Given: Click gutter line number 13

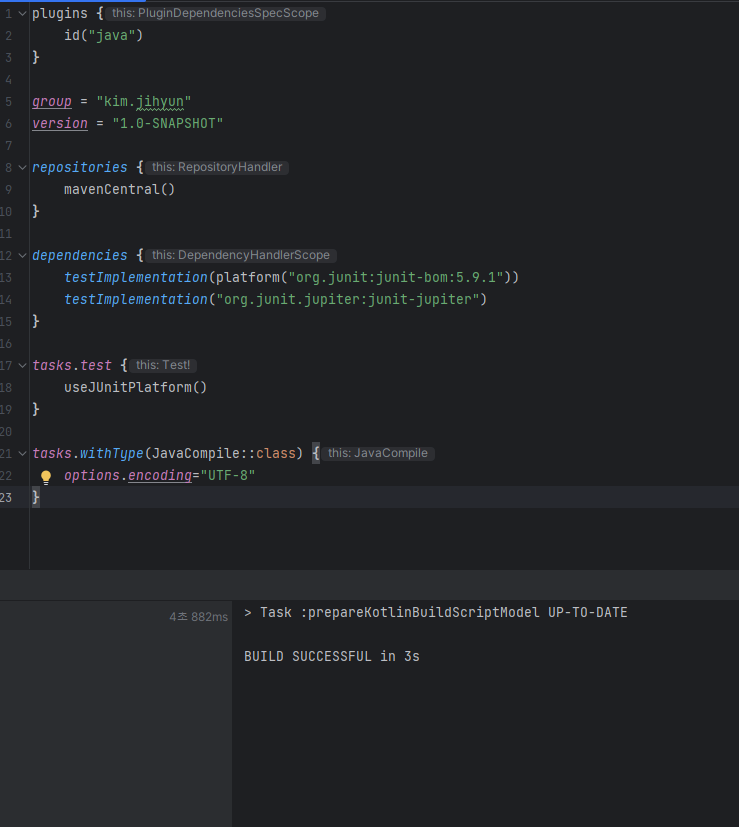Looking at the screenshot, I should 6,277.
